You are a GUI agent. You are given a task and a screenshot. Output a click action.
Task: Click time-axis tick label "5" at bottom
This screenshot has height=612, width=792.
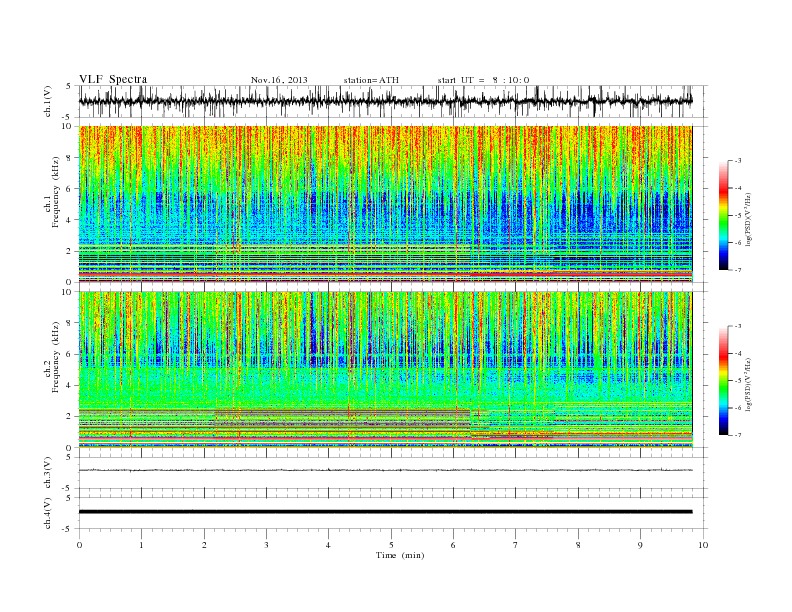pos(391,545)
